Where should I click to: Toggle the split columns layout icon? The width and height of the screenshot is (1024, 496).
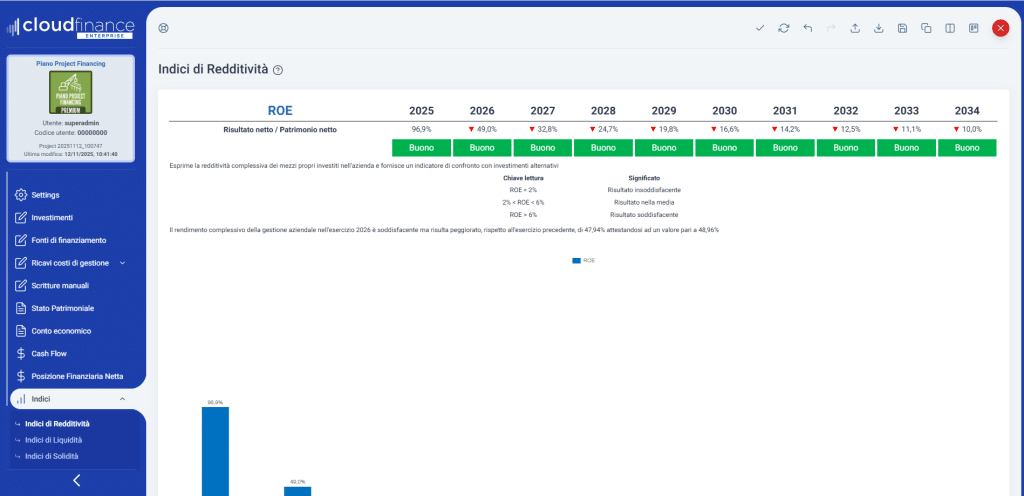coord(950,28)
